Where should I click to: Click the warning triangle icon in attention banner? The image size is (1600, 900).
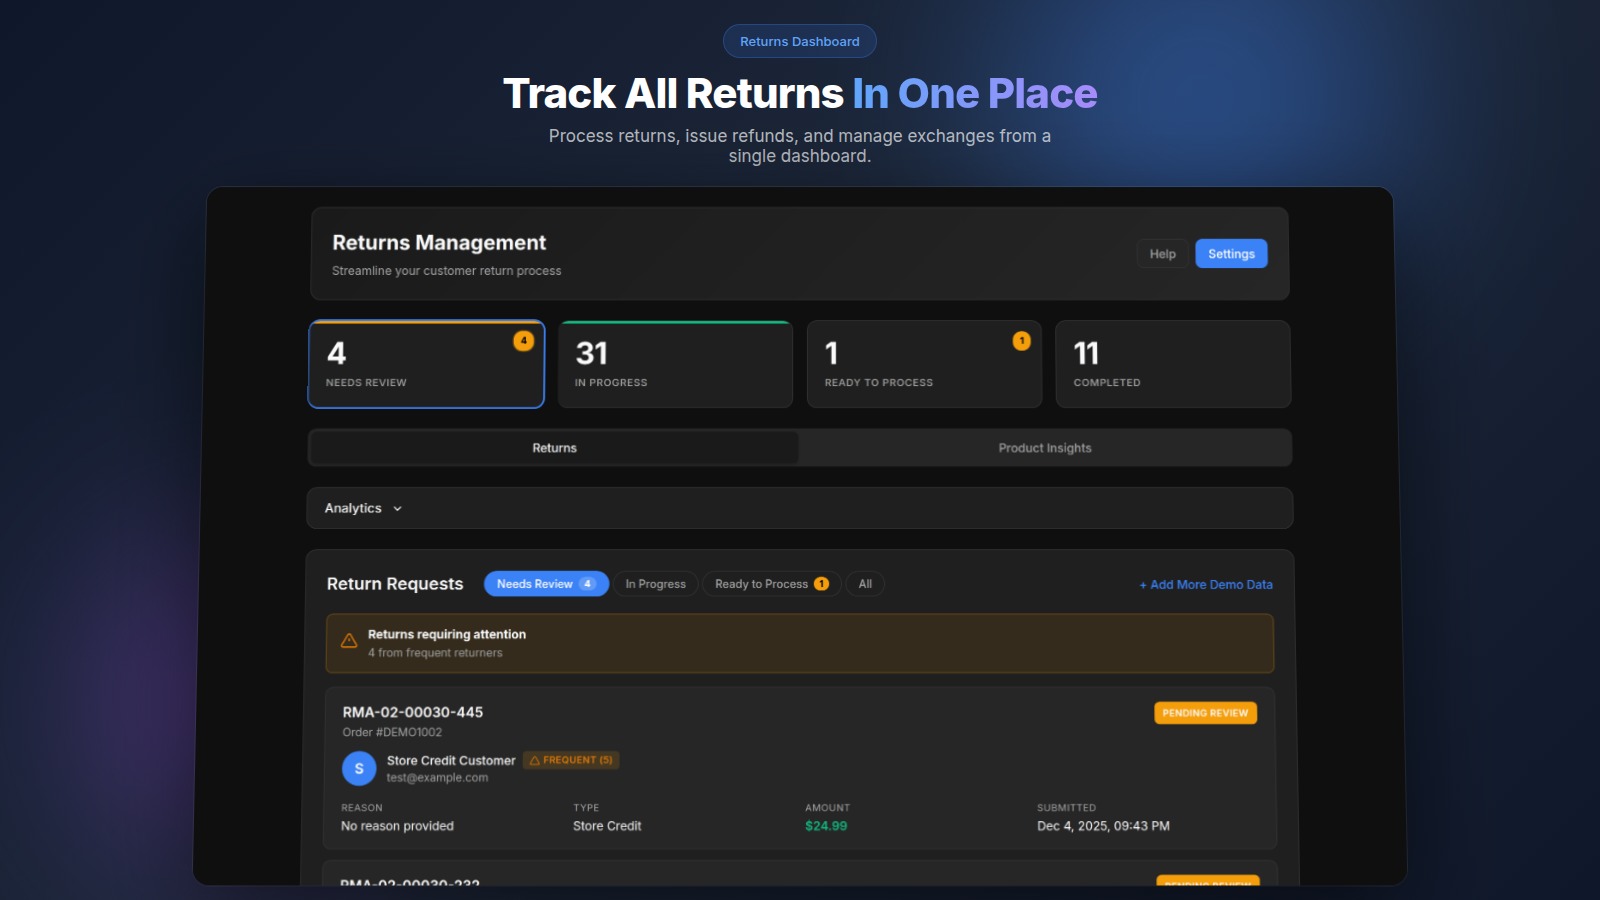(x=349, y=641)
